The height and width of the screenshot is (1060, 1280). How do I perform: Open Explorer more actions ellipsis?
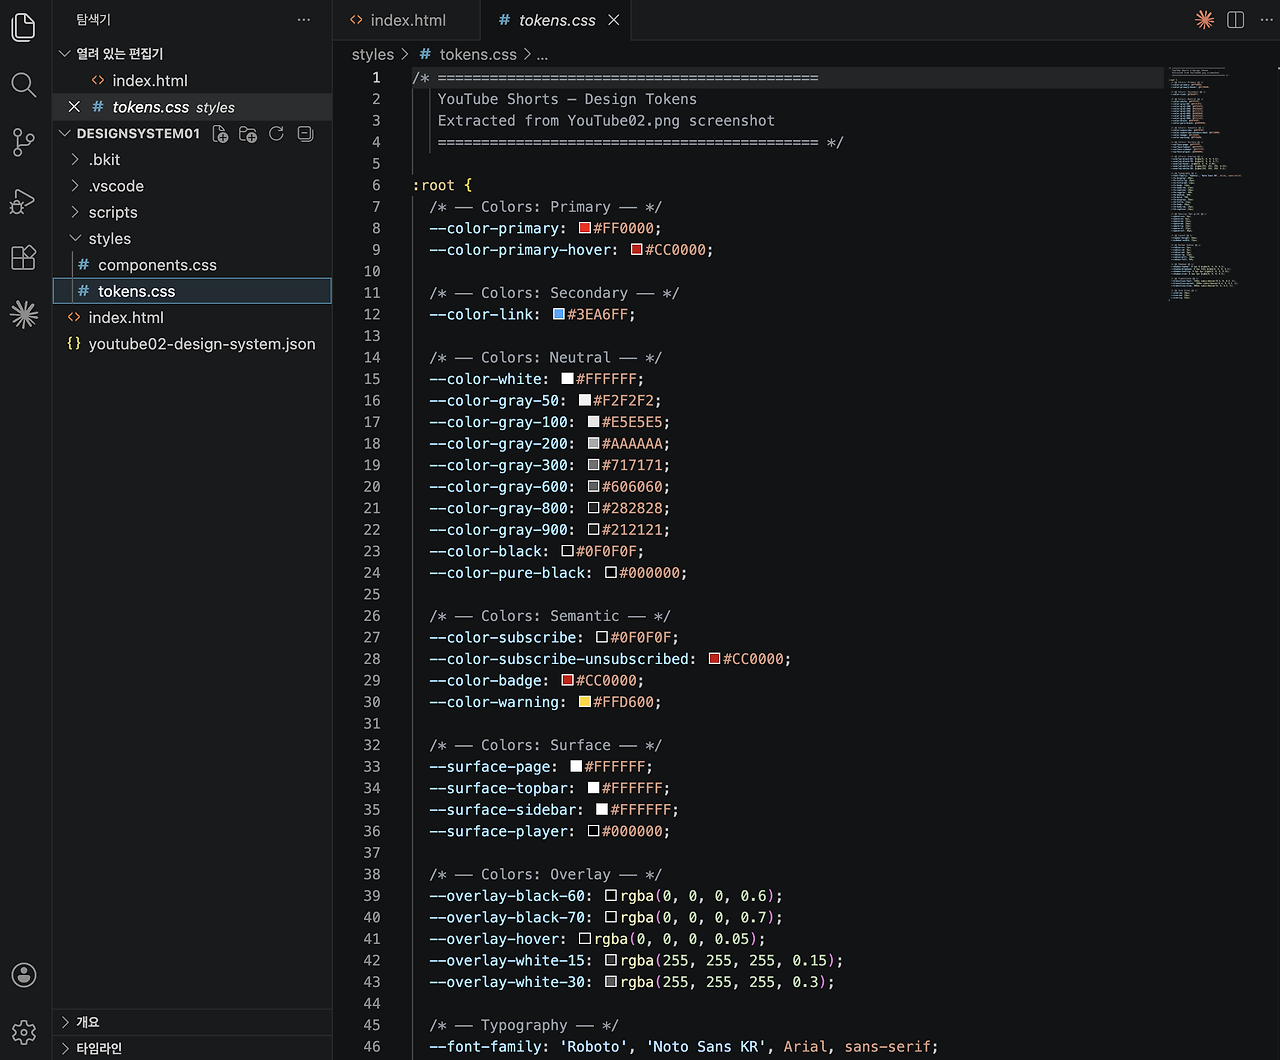(x=304, y=20)
